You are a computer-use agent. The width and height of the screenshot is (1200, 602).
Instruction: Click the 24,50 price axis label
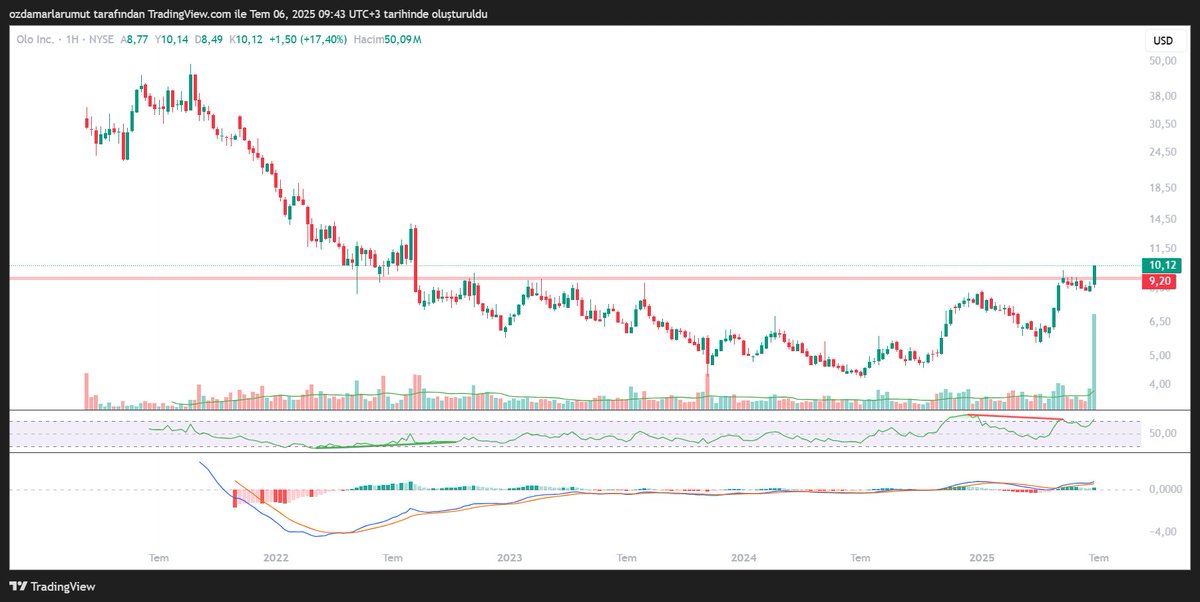pos(1162,152)
